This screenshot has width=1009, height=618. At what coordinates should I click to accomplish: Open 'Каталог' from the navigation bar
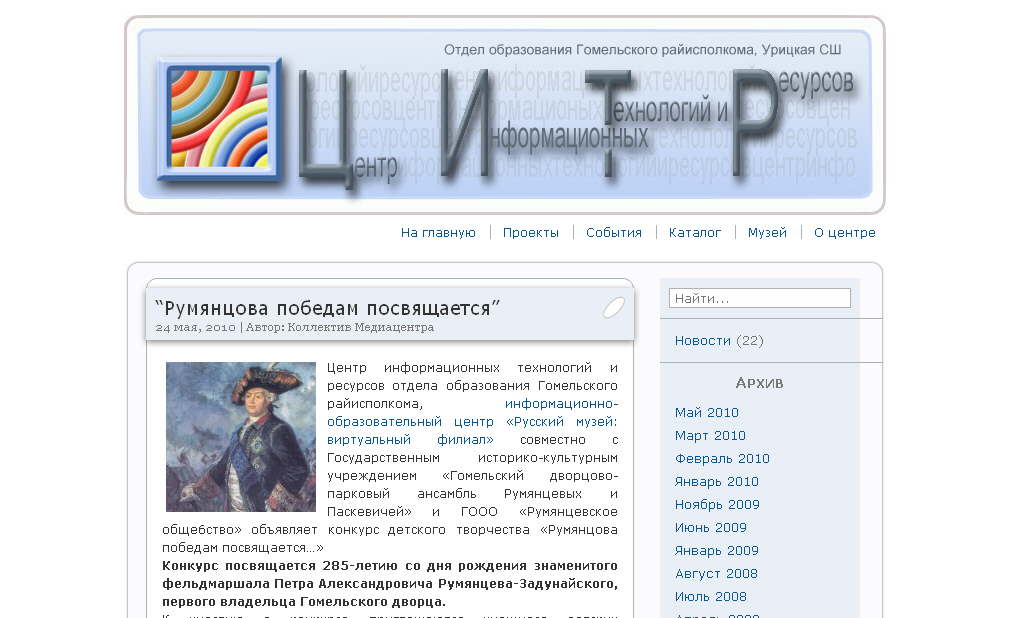coord(695,233)
